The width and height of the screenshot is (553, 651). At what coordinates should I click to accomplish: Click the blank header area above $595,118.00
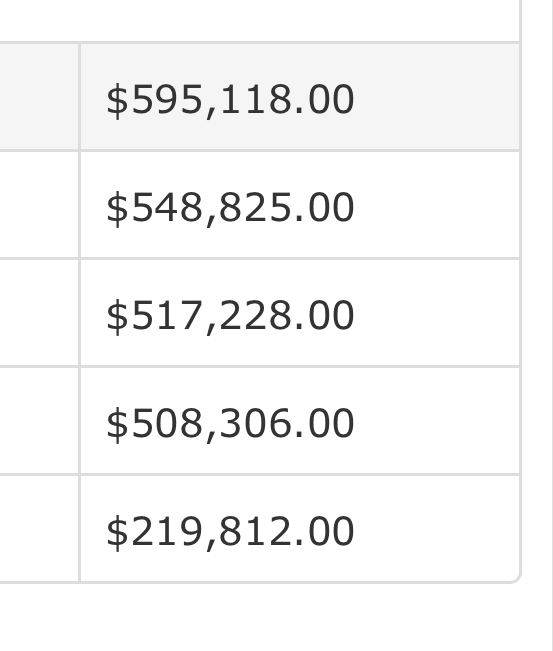pyautogui.click(x=259, y=20)
